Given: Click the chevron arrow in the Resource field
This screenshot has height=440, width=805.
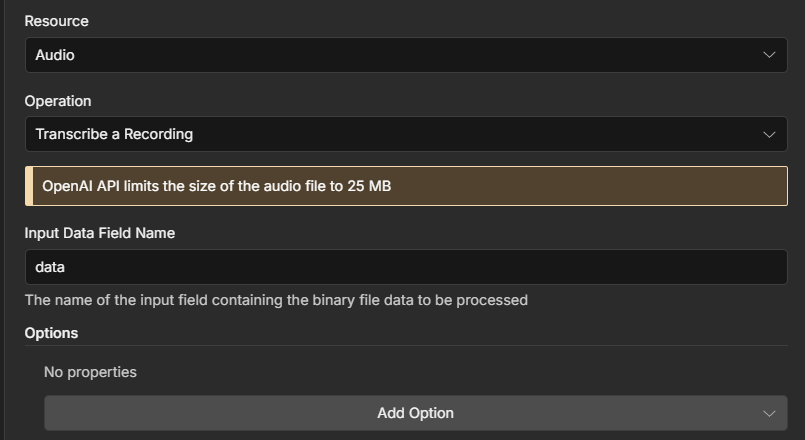Looking at the screenshot, I should click(769, 55).
